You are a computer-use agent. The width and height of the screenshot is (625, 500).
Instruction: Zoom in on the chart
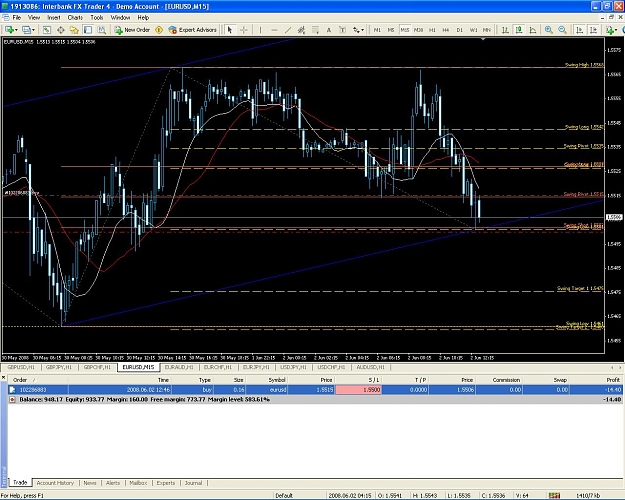549,30
